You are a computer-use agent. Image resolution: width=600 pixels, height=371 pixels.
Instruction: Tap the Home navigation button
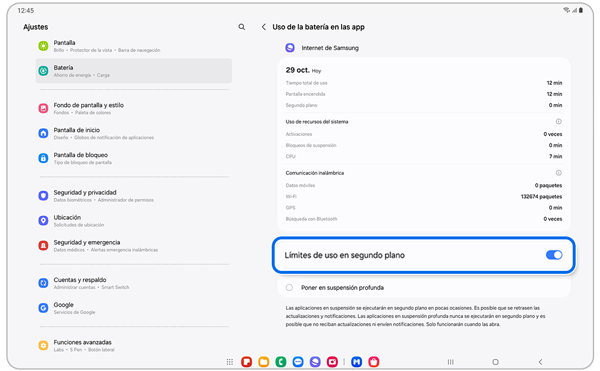tap(495, 362)
